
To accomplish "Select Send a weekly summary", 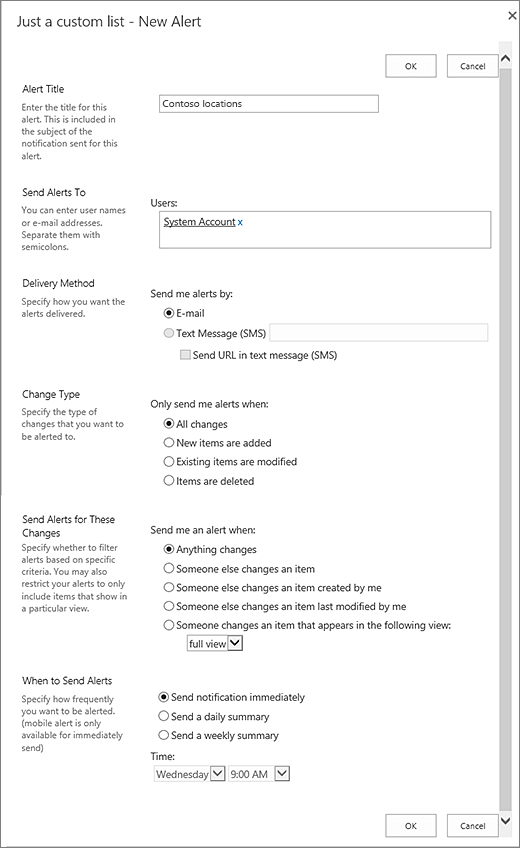I will pyautogui.click(x=163, y=735).
